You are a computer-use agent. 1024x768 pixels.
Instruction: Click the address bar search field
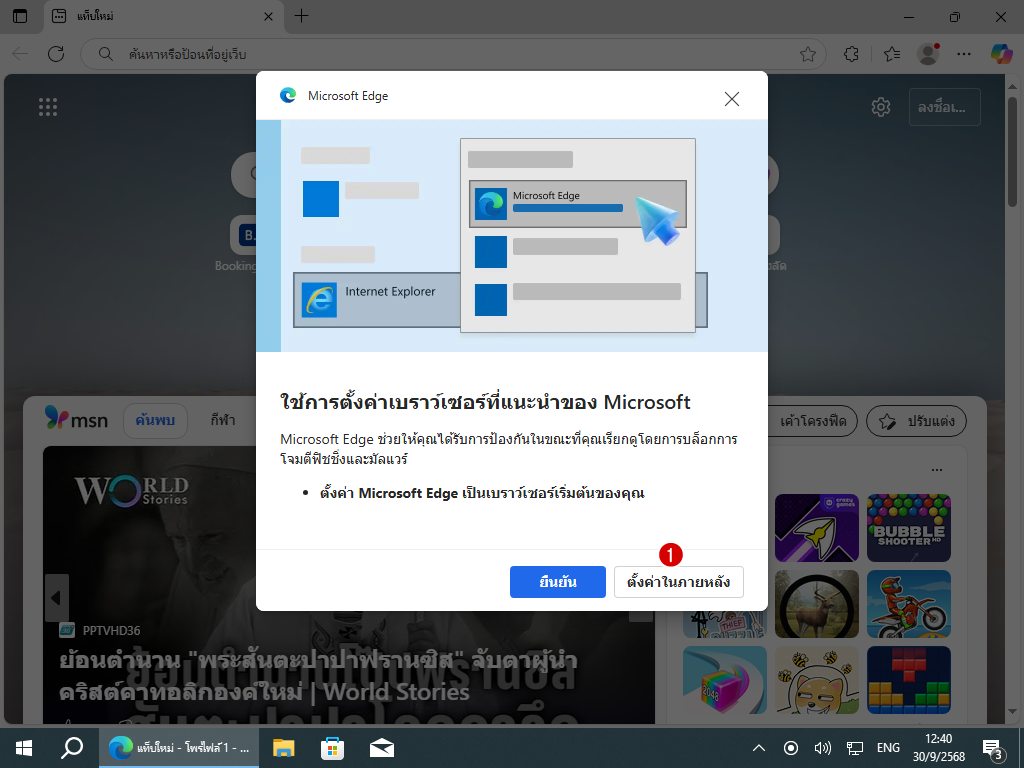tap(450, 54)
